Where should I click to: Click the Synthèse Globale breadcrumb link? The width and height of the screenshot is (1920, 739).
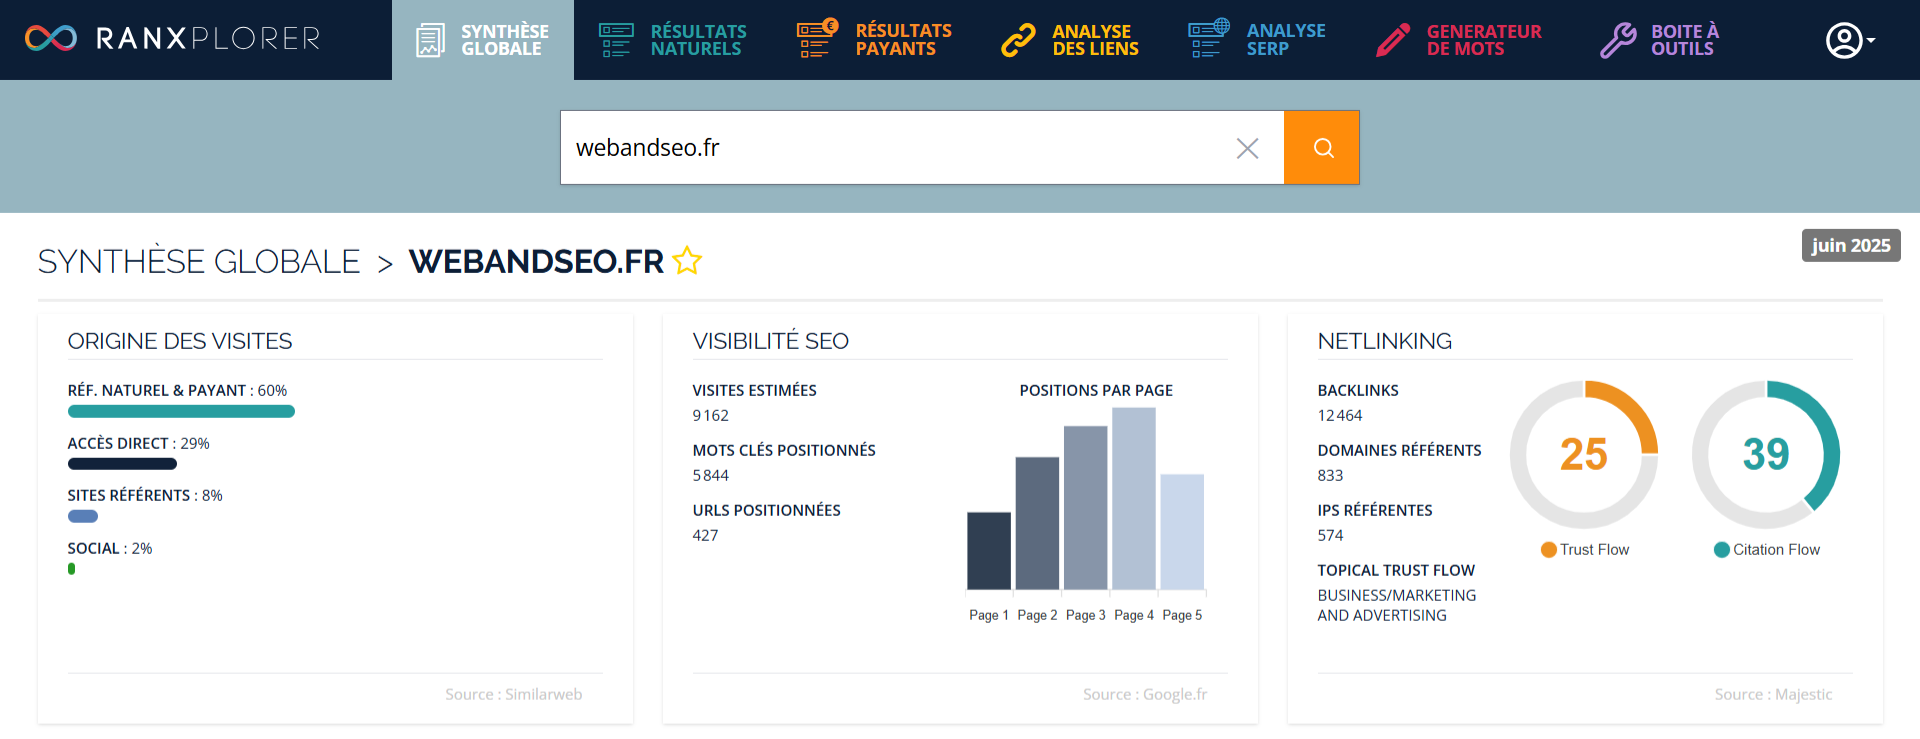tap(199, 261)
